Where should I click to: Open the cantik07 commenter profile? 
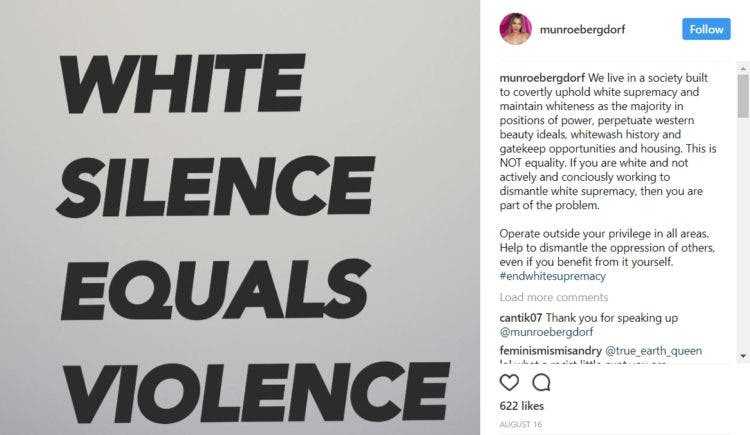(x=520, y=318)
